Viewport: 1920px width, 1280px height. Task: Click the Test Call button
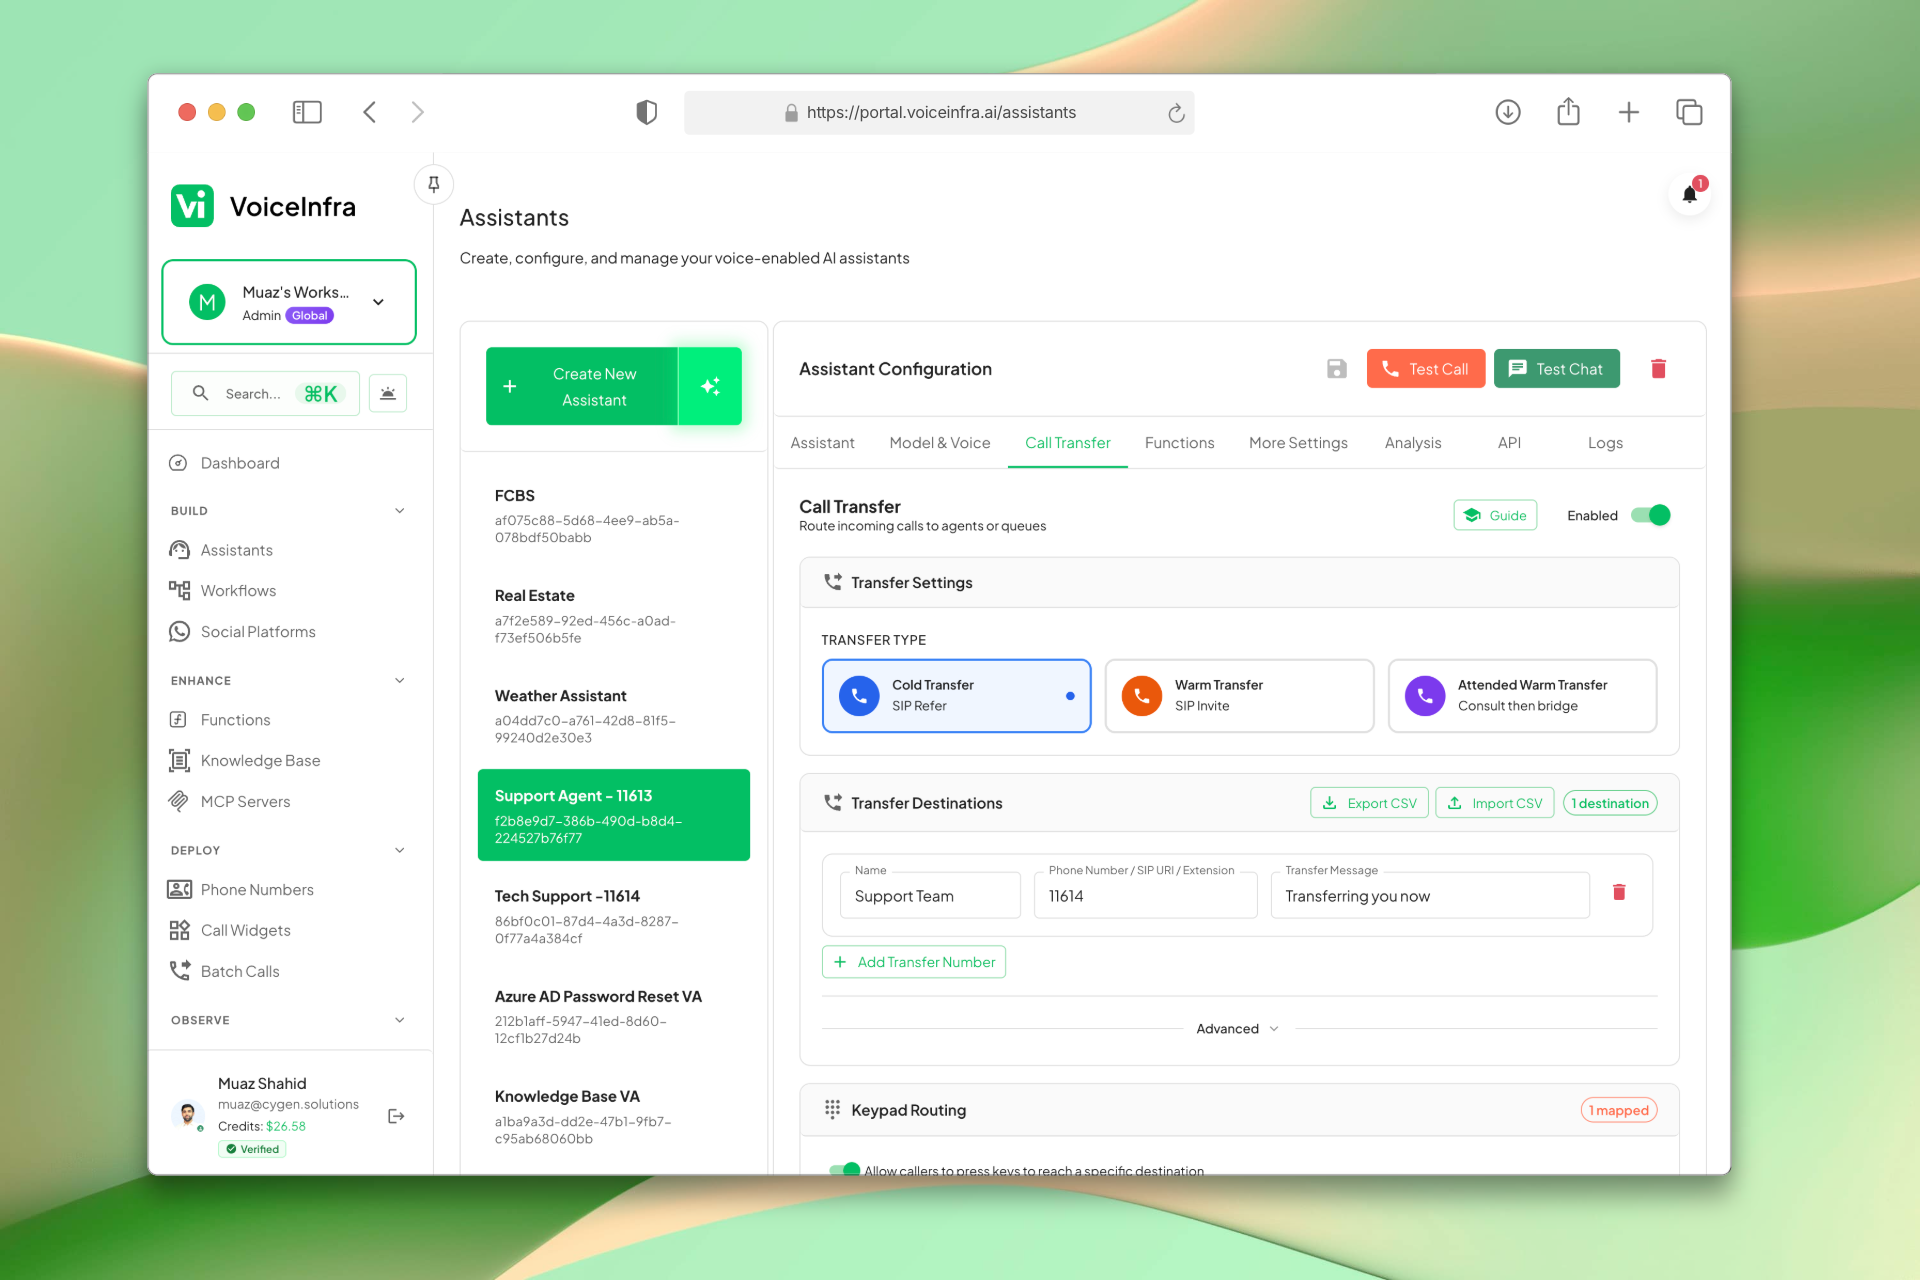(1426, 369)
